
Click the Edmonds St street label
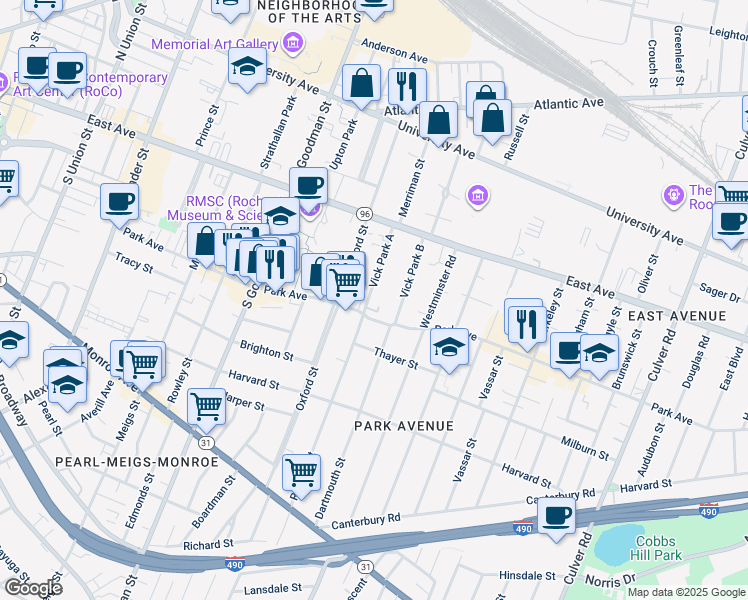140,500
